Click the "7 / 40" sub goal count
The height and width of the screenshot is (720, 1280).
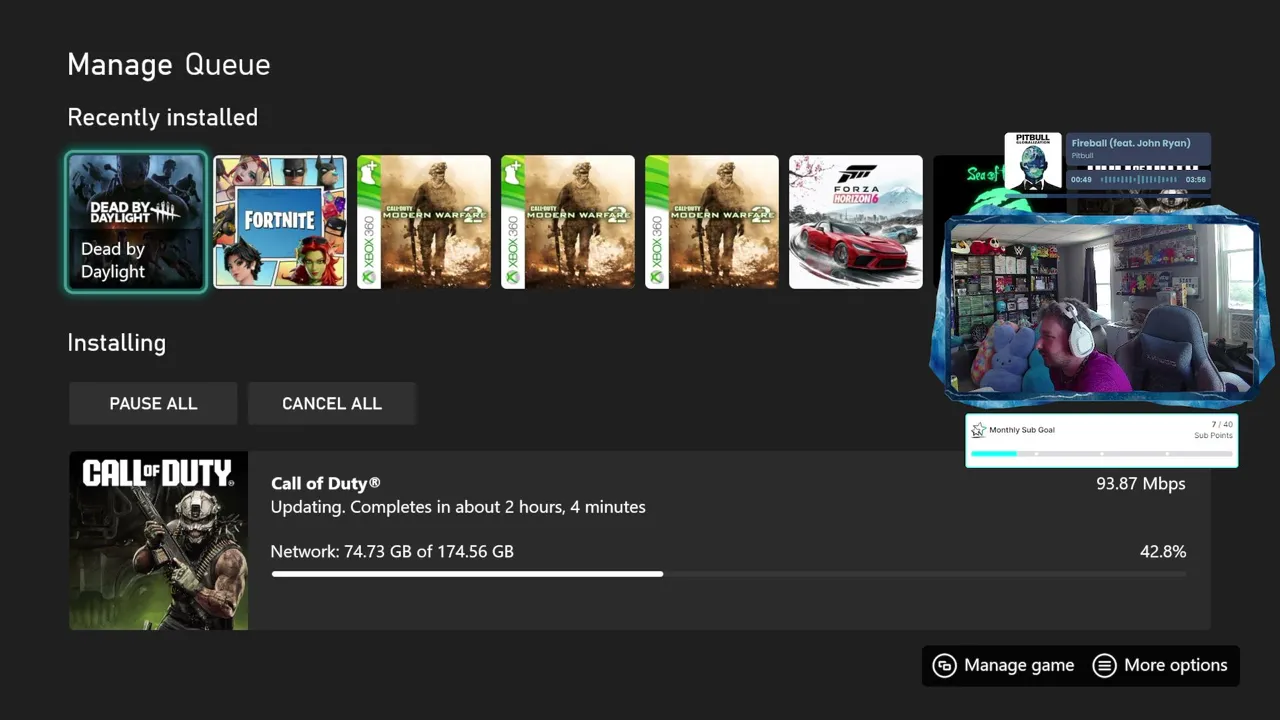(1222, 425)
